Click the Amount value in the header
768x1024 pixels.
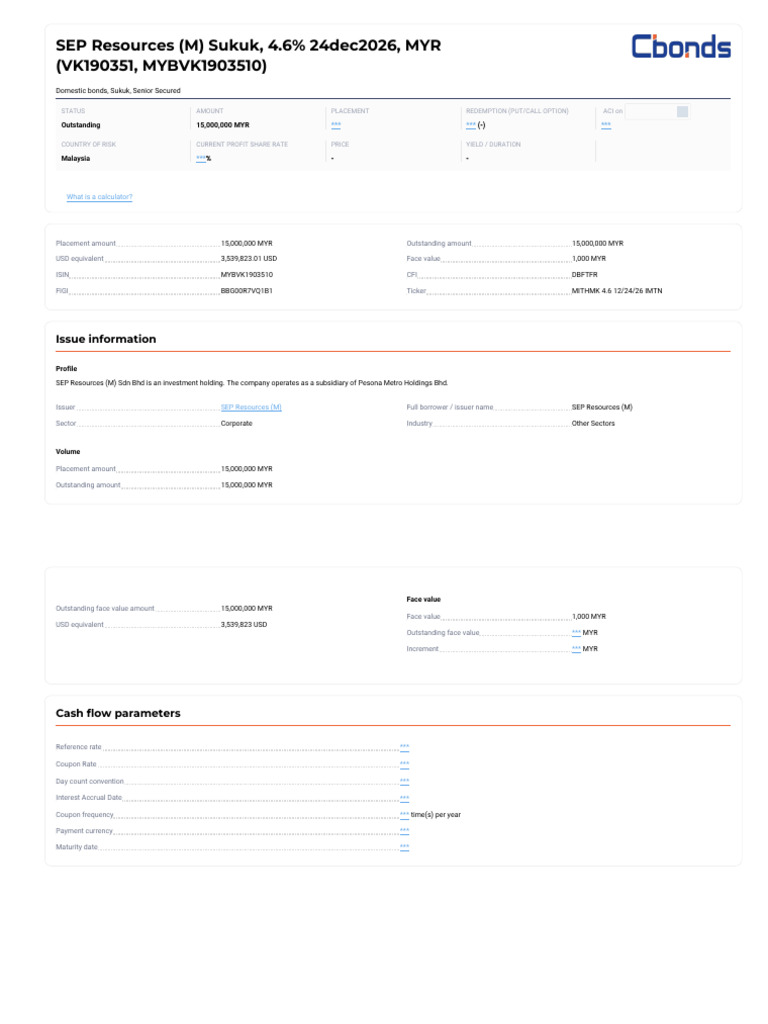pyautogui.click(x=223, y=125)
